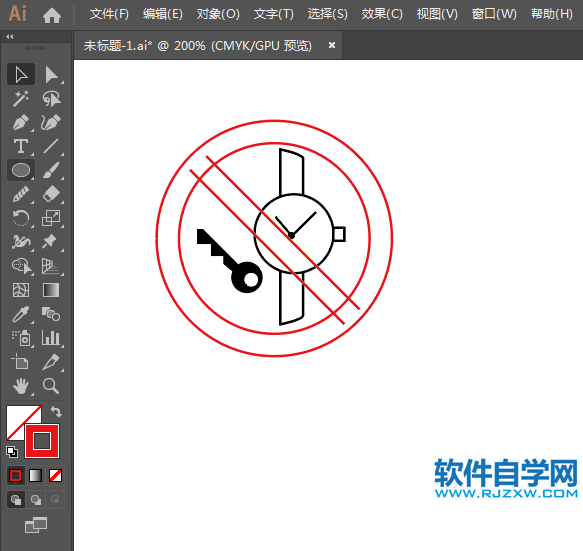Select the Artboard tool

(x=21, y=362)
